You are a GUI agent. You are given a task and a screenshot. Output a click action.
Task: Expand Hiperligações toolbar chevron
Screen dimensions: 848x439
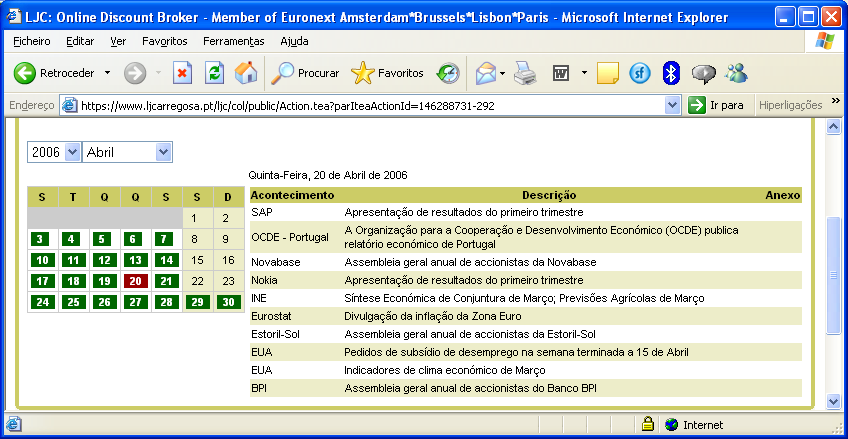click(x=836, y=101)
